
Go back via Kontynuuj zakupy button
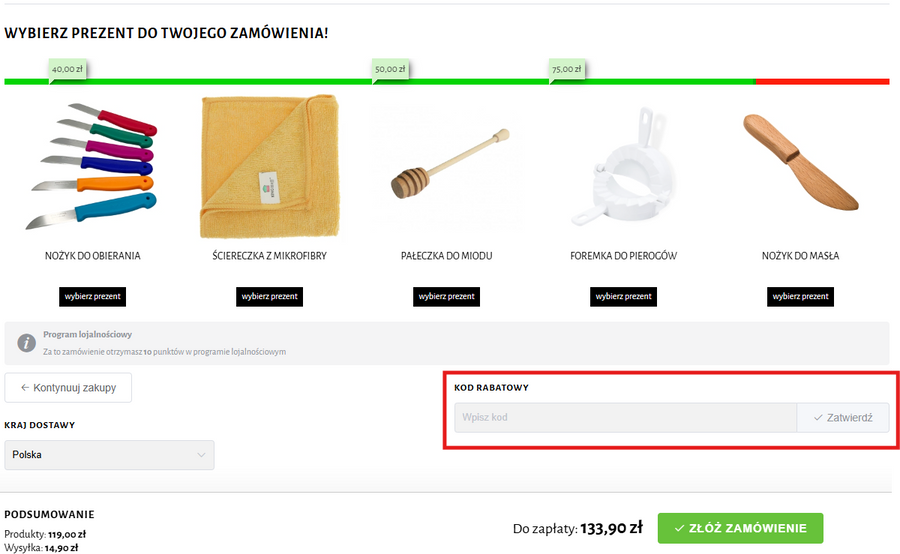(68, 388)
